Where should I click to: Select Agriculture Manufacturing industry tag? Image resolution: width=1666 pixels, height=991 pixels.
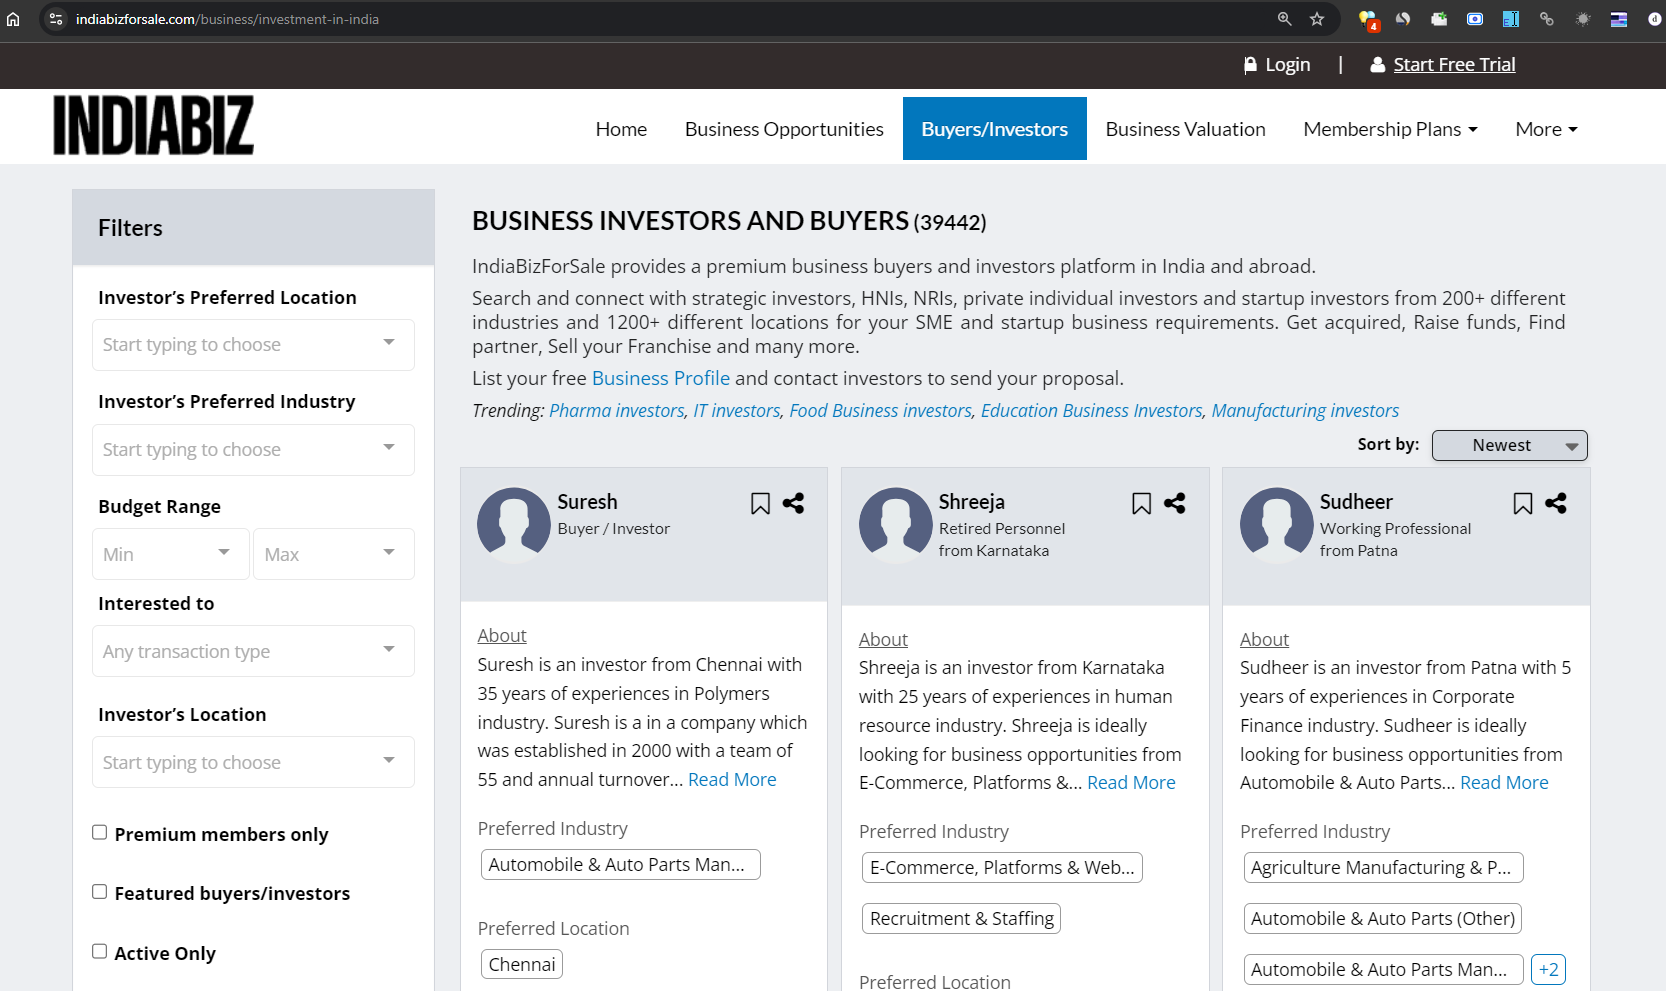(x=1383, y=867)
